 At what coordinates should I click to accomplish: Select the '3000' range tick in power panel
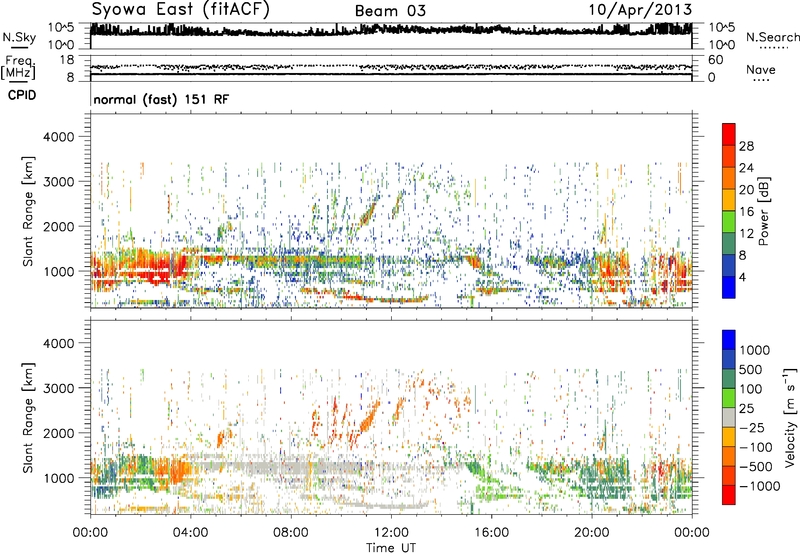(x=58, y=182)
